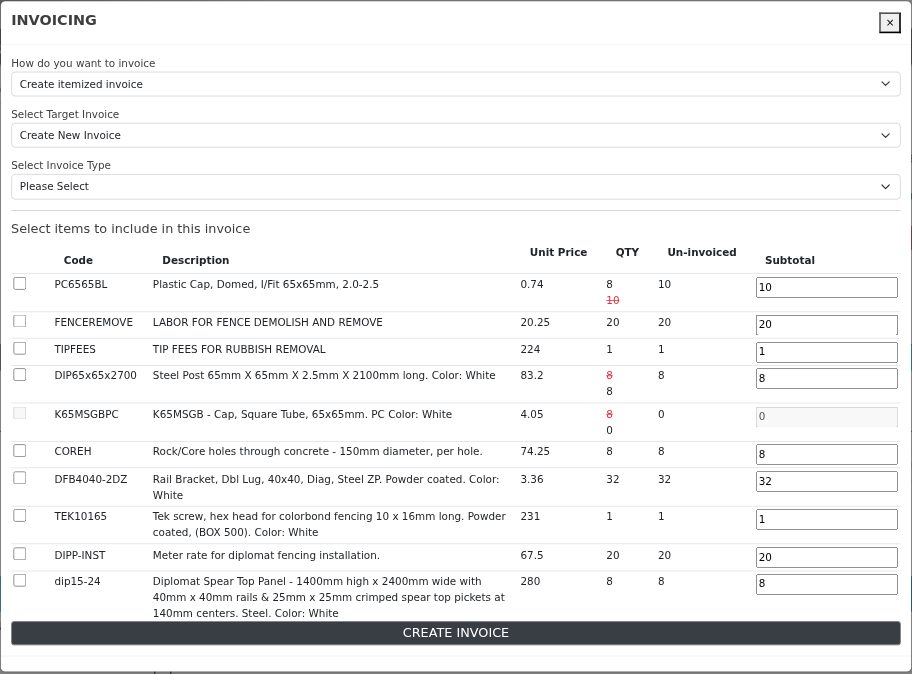The height and width of the screenshot is (674, 912).
Task: Enable the DIPP-INST installation row checkbox
Action: 20,554
